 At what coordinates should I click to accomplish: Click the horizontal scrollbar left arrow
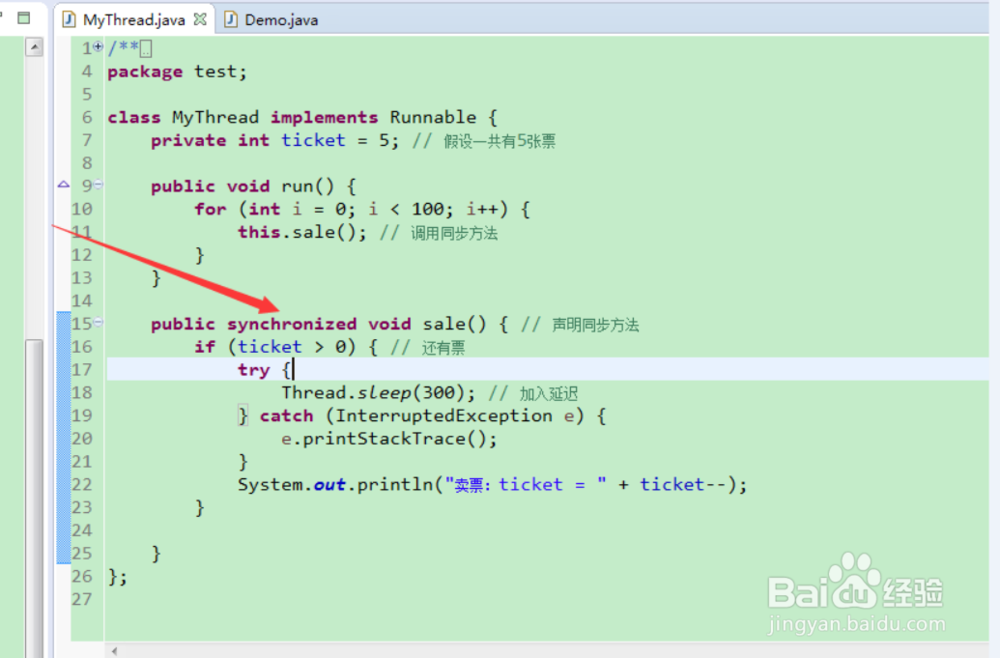point(115,651)
